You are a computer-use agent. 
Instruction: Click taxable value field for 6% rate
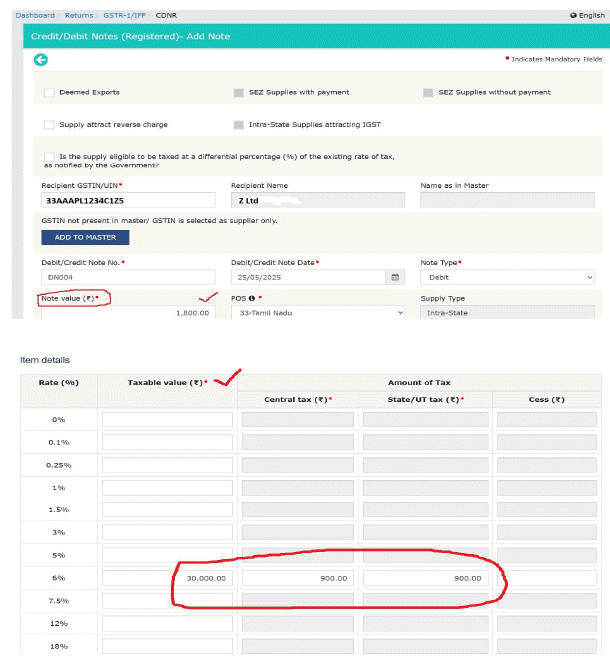point(167,578)
